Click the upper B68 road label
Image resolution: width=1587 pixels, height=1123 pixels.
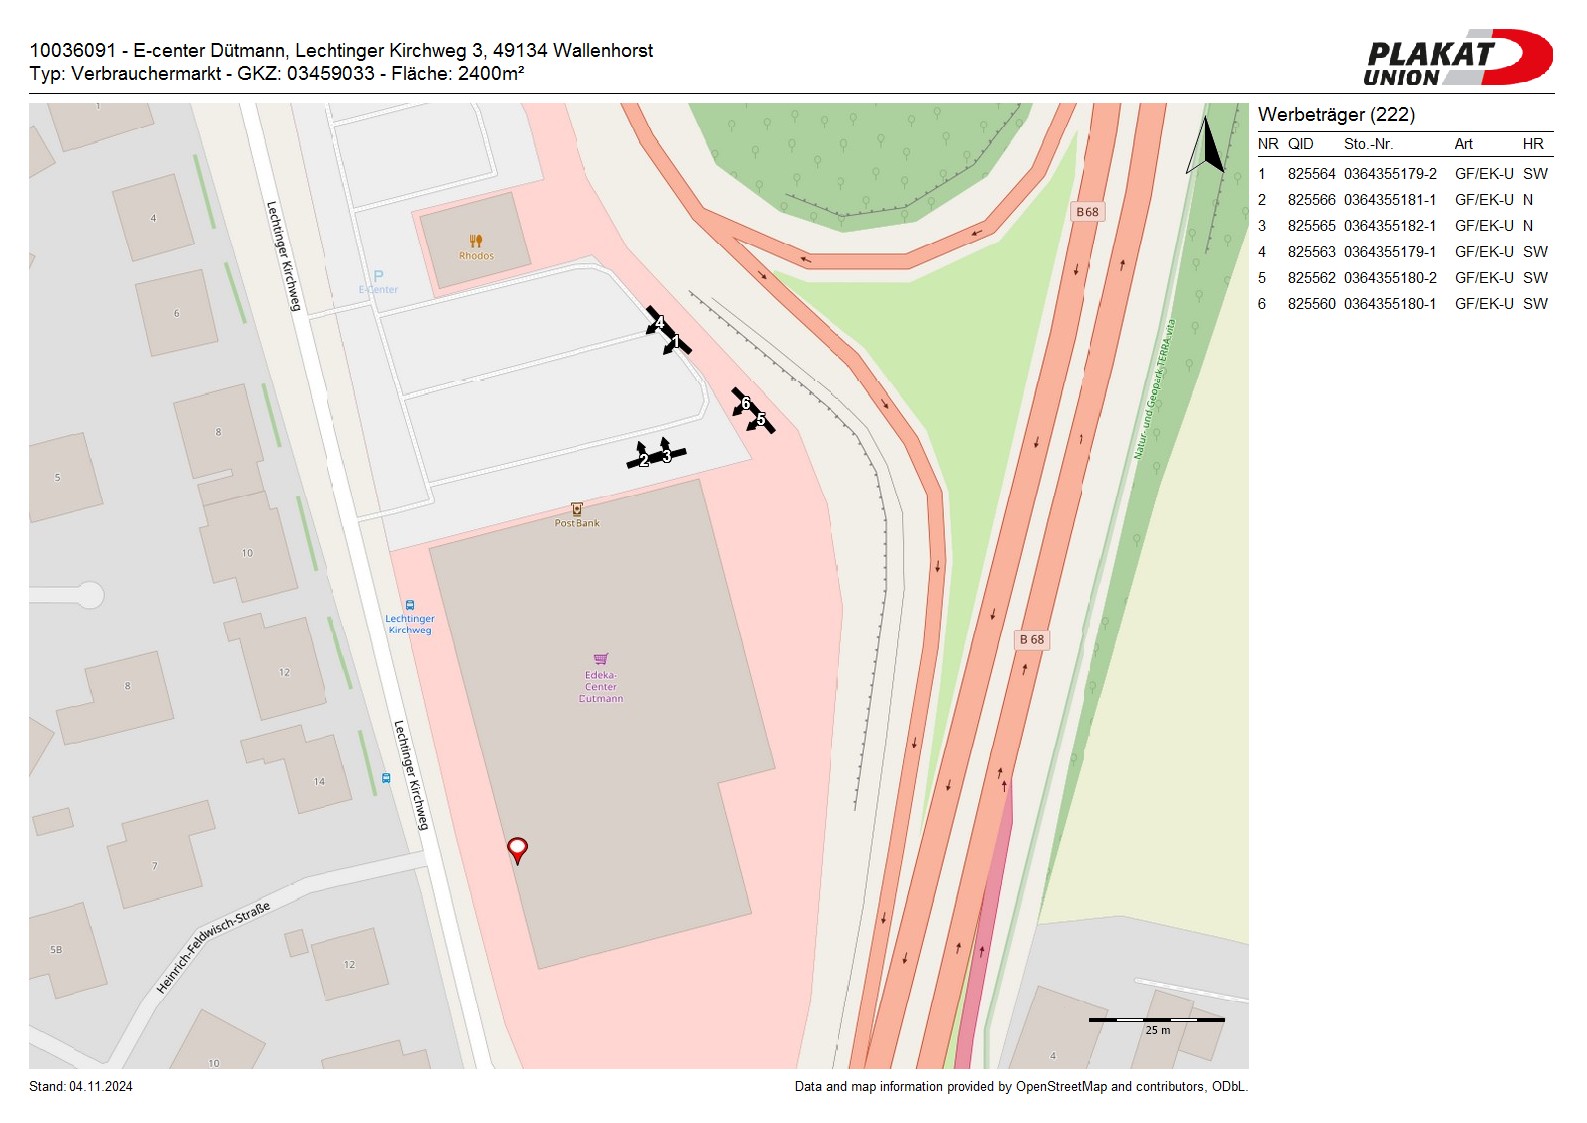(1087, 212)
